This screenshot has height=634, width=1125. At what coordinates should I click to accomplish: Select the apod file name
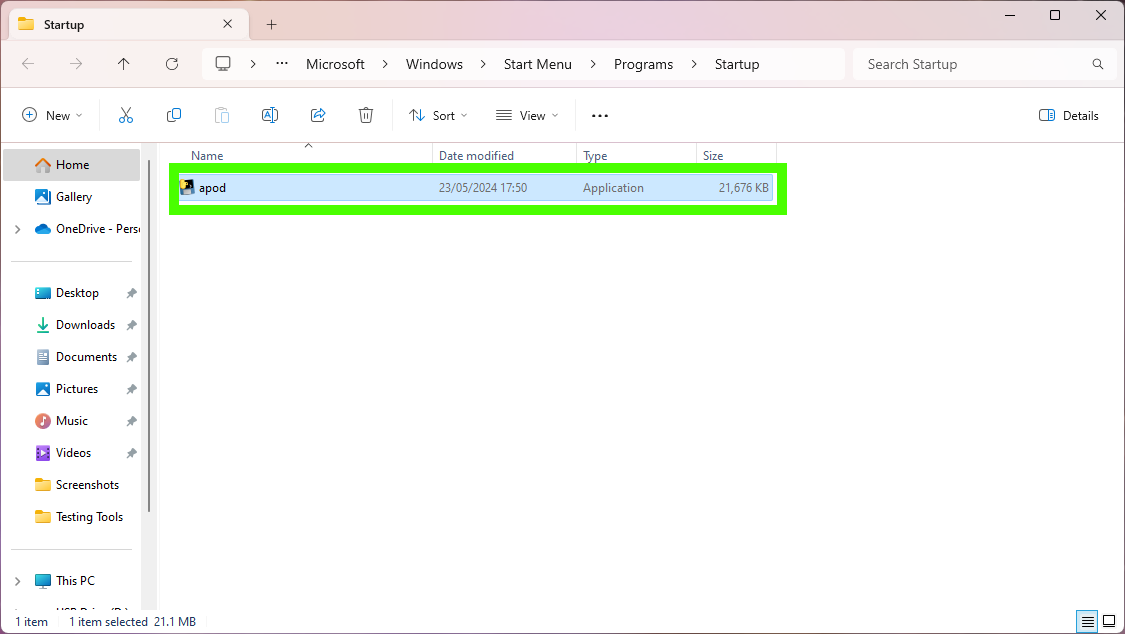pos(212,188)
